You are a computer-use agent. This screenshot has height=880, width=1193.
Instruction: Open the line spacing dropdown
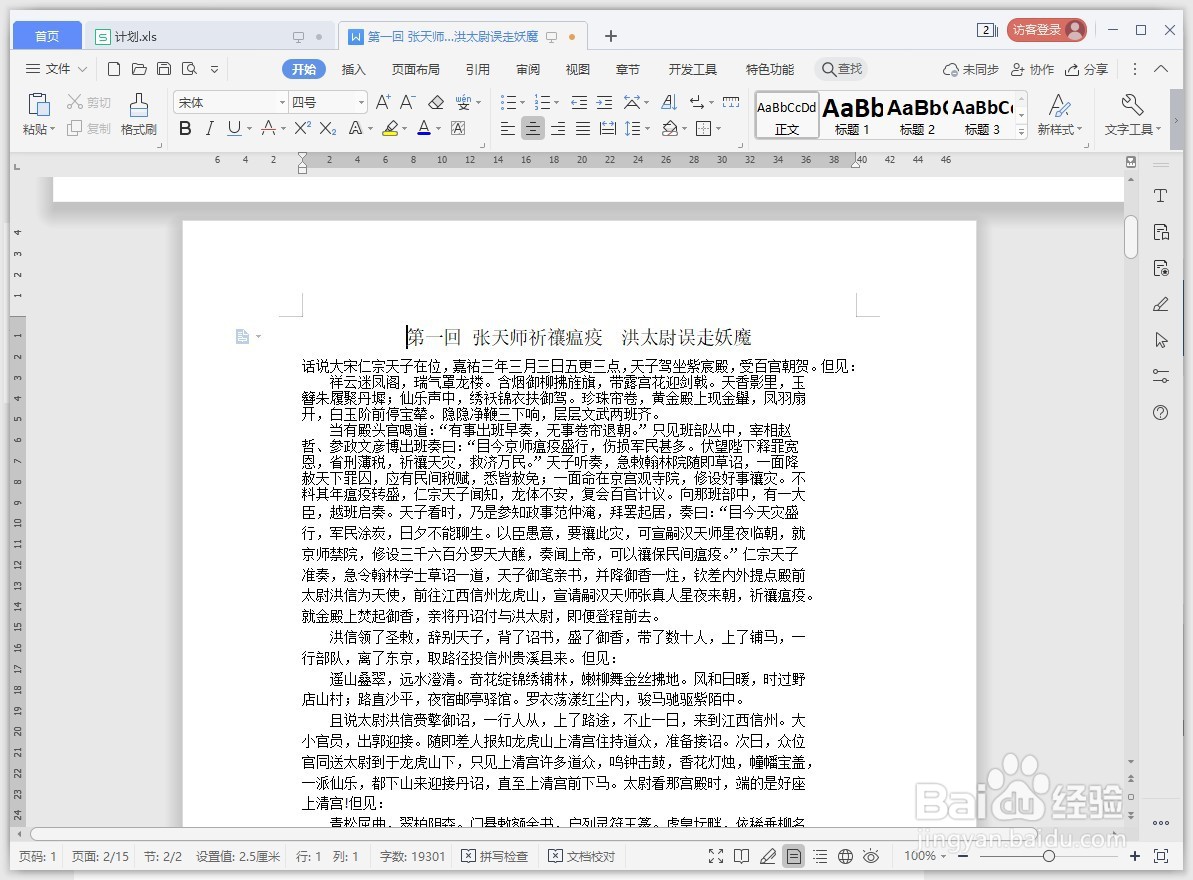[x=647, y=129]
